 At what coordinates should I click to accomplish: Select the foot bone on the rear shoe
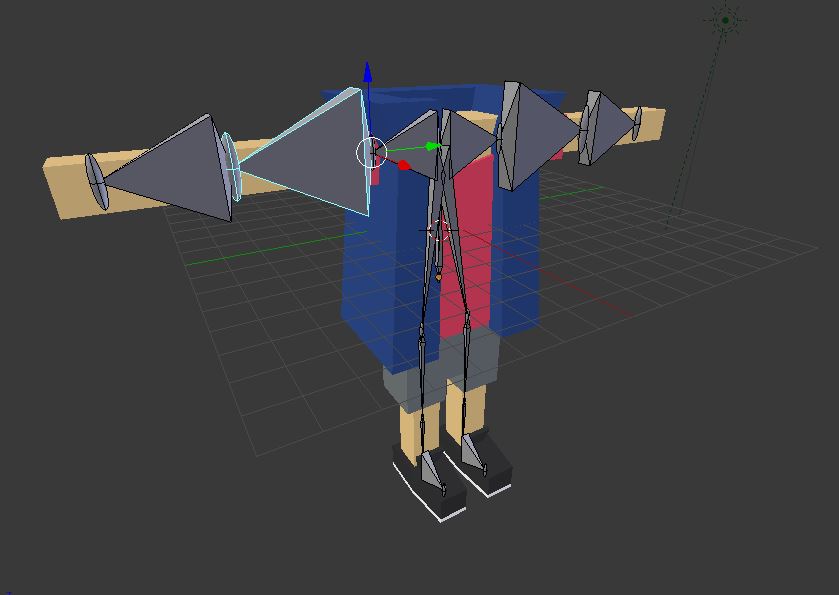pos(472,452)
